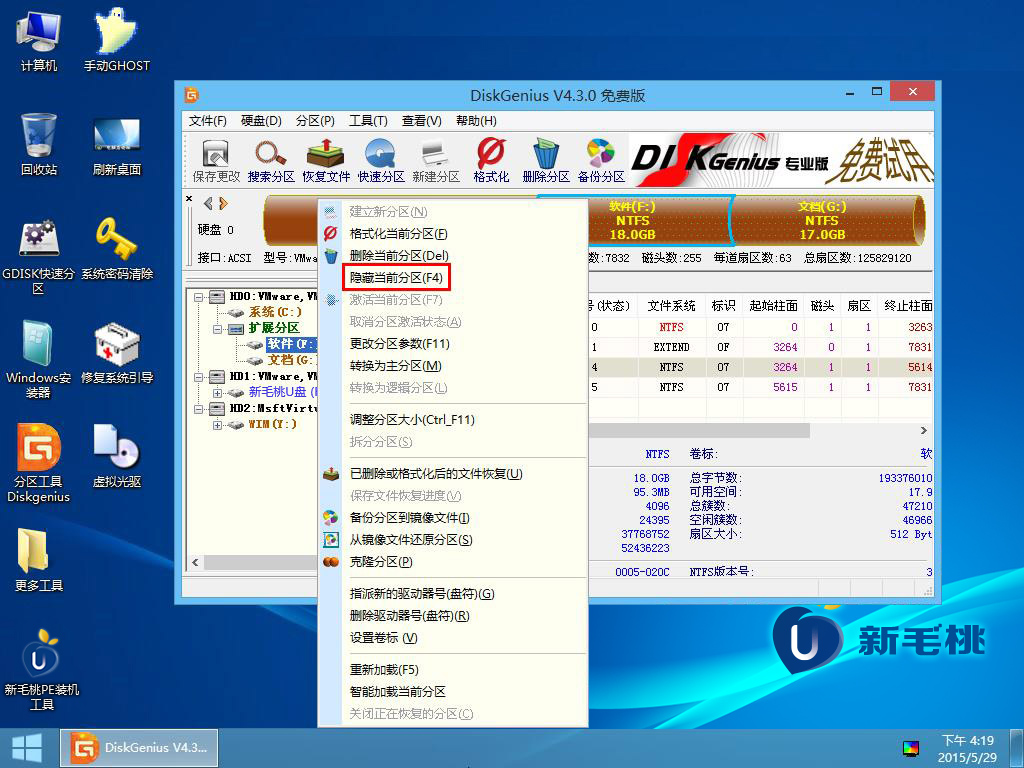Click the 文件系统 column header
This screenshot has height=768, width=1024.
pyautogui.click(x=671, y=306)
